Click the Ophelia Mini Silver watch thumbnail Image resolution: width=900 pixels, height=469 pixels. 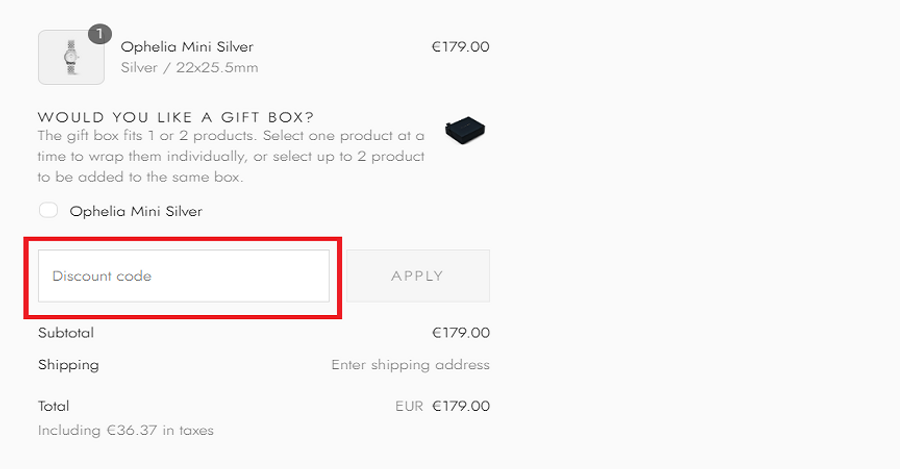[x=71, y=57]
